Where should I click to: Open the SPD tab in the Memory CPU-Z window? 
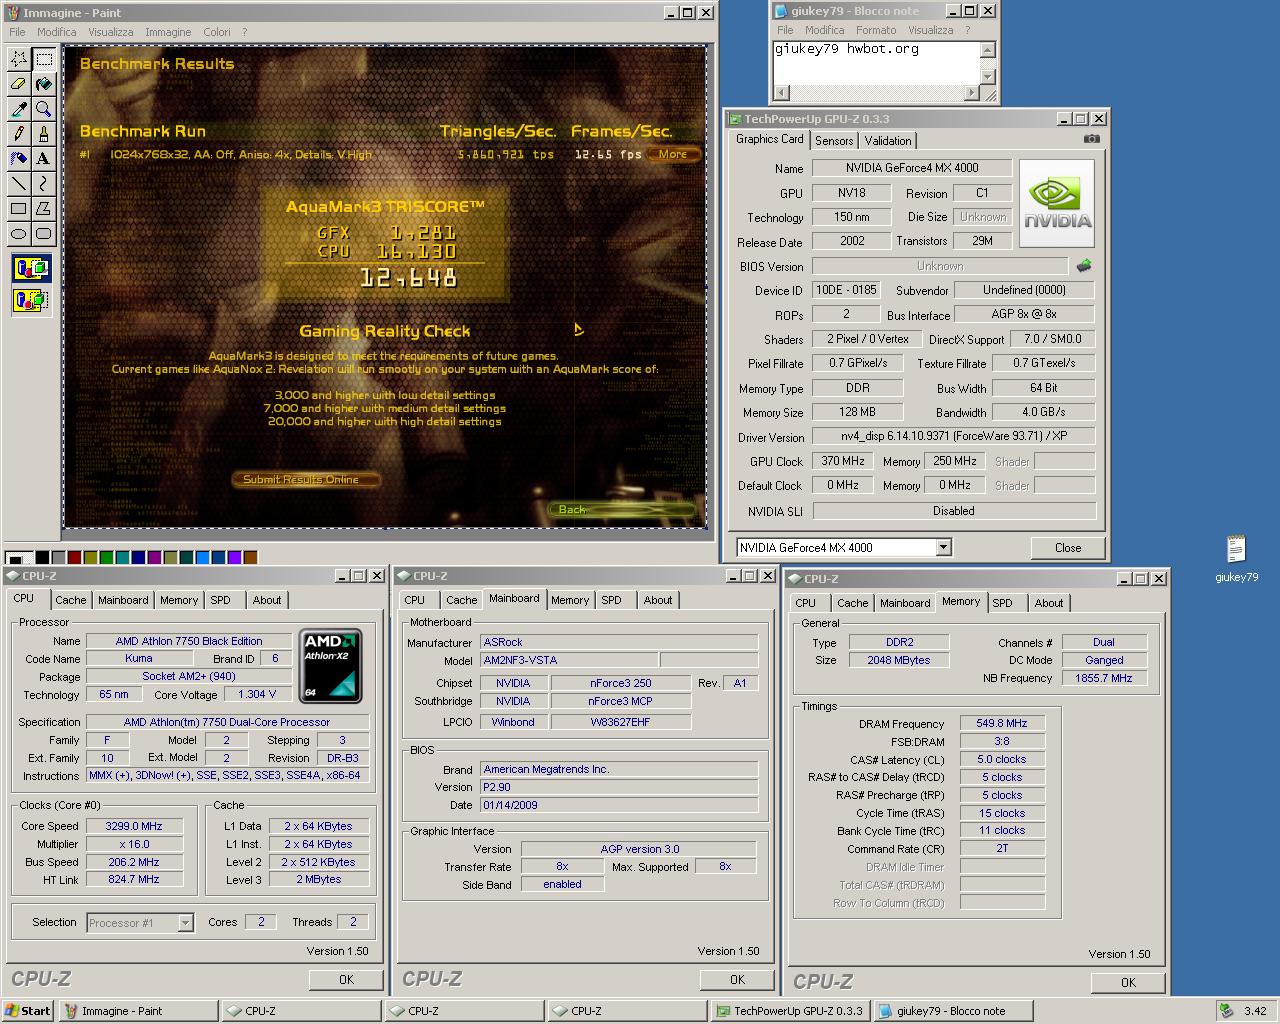(1002, 603)
